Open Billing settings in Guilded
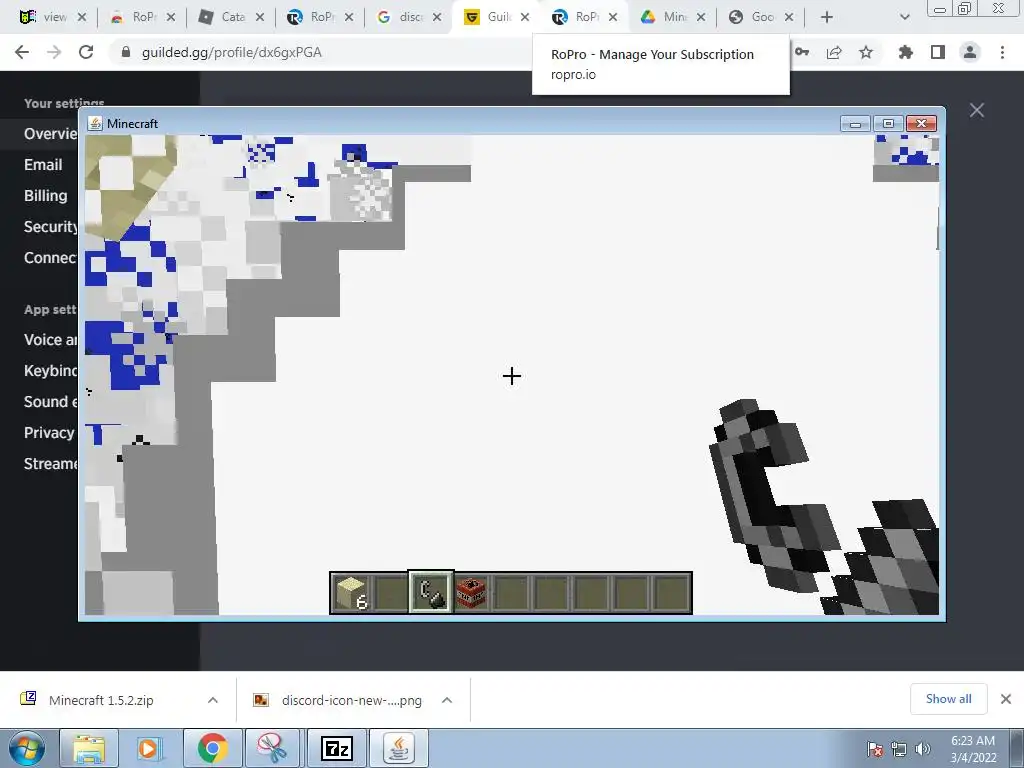Image resolution: width=1024 pixels, height=768 pixels. point(46,196)
